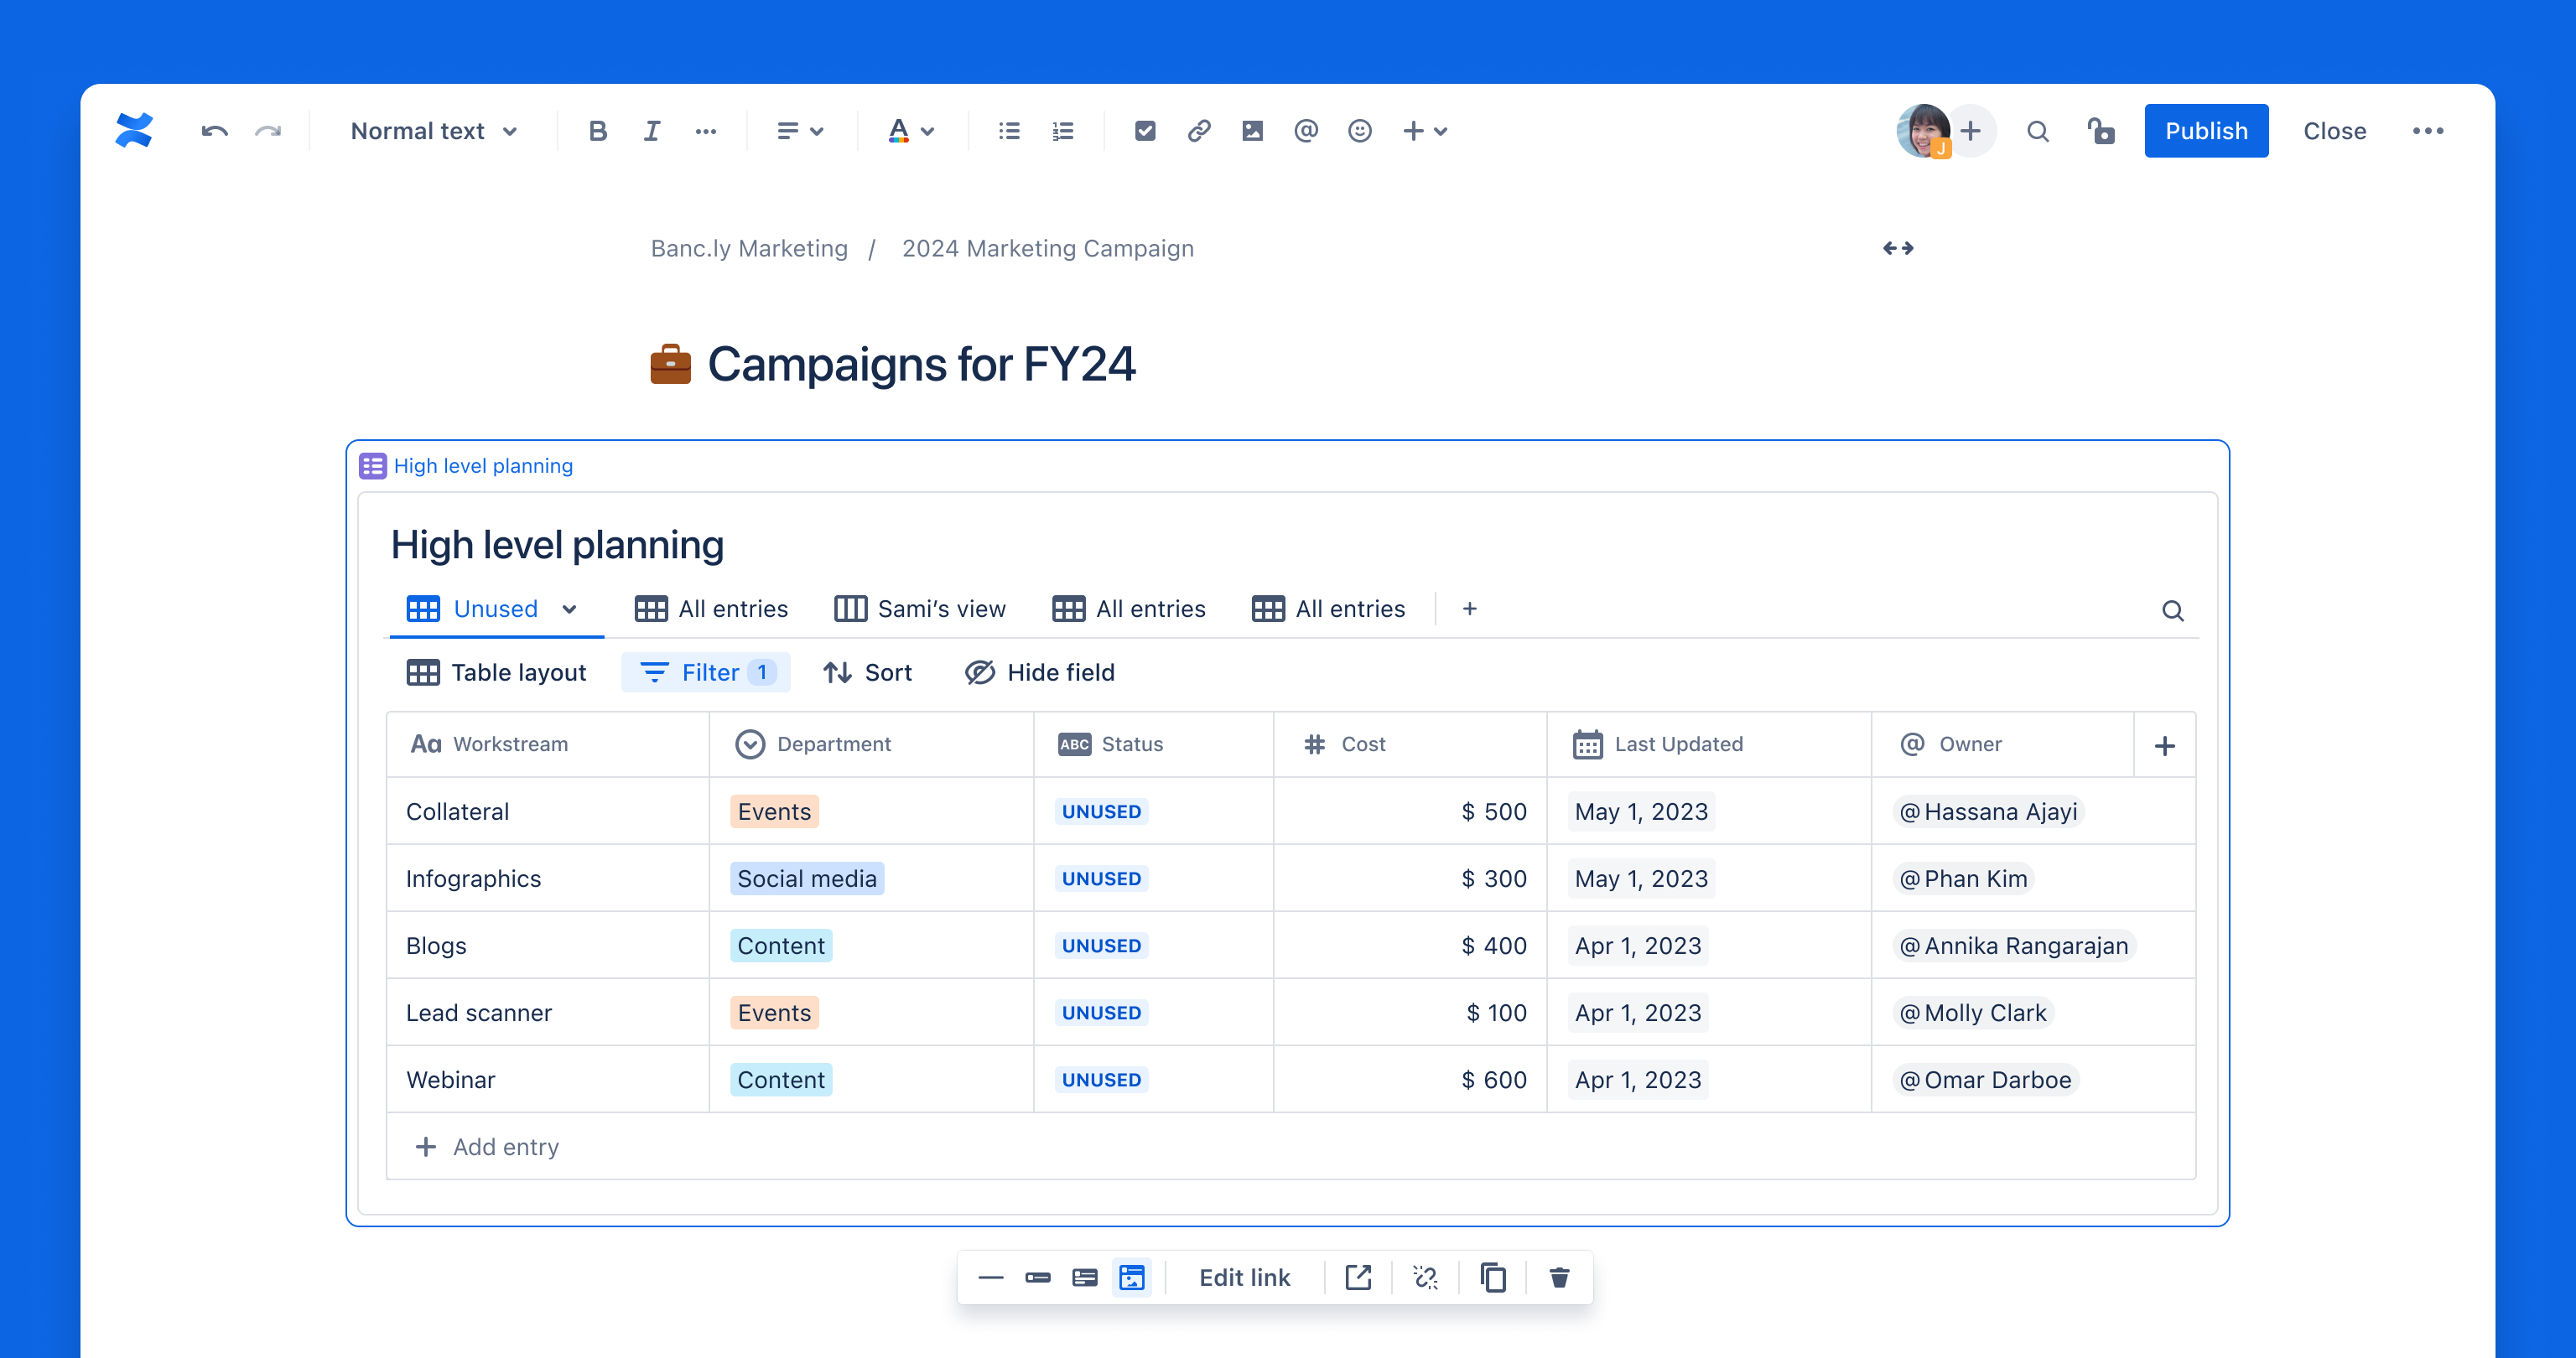Insert a link using the link icon
Screen dimensions: 2576x1358
point(1198,130)
